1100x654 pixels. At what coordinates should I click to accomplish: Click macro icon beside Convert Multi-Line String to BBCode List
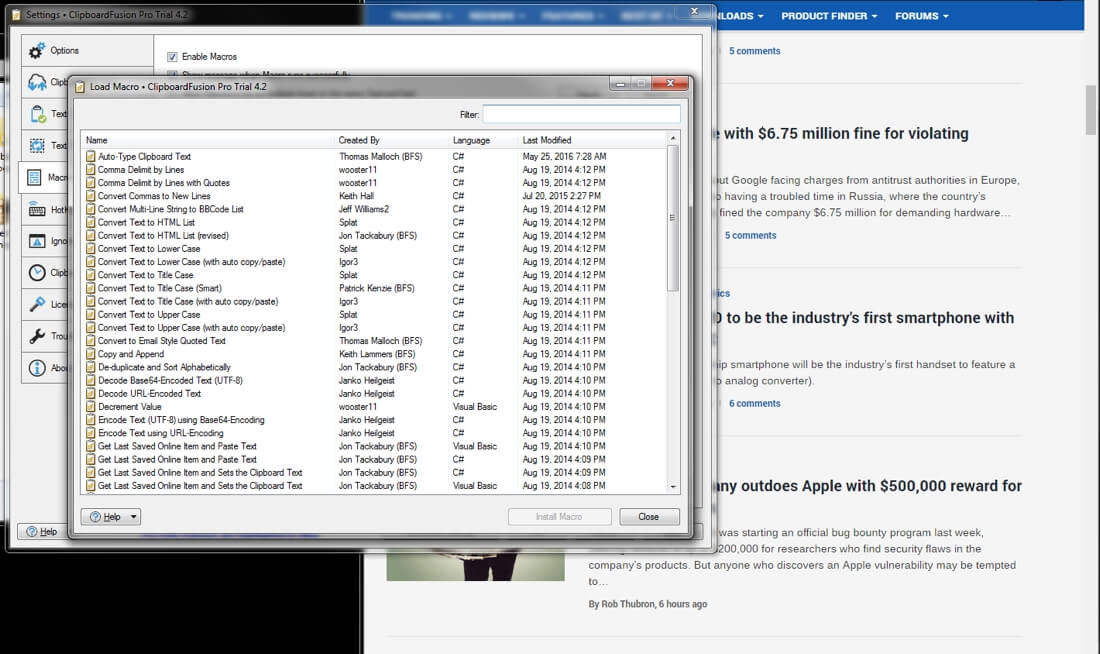90,209
